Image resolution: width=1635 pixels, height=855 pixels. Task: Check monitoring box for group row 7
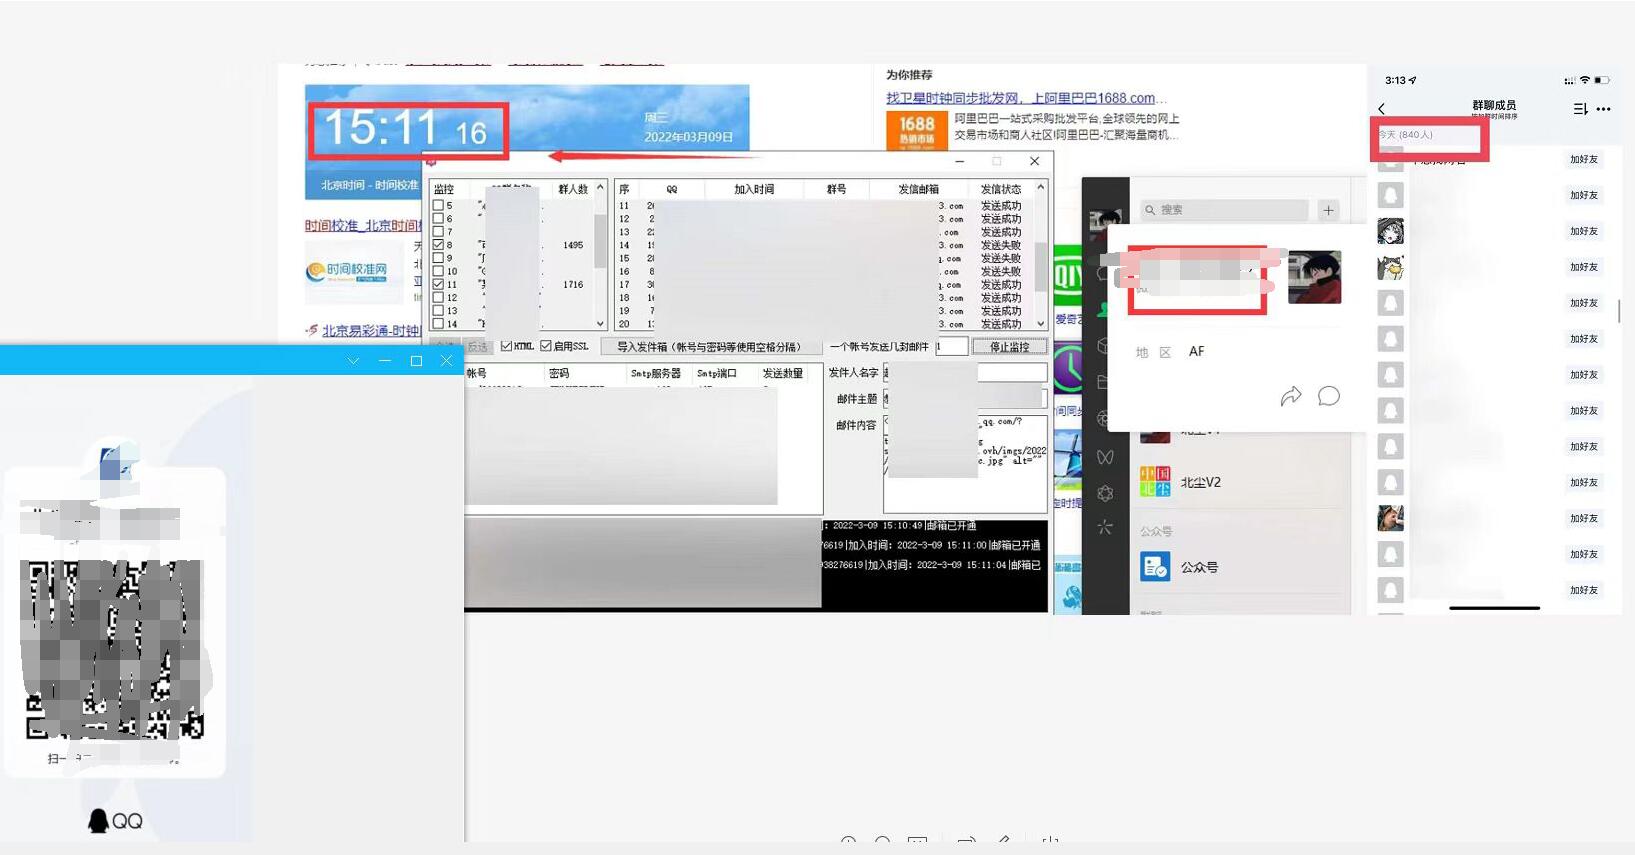[x=438, y=231]
